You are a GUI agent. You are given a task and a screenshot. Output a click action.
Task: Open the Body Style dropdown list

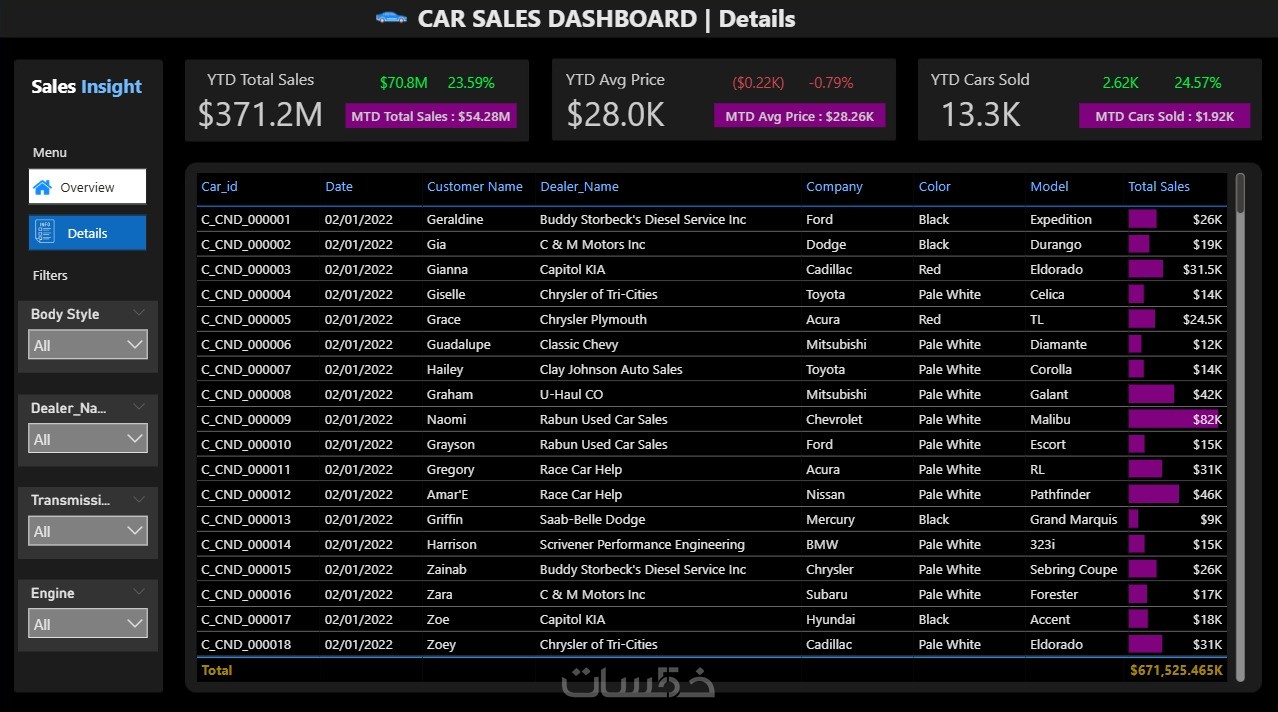click(x=87, y=345)
